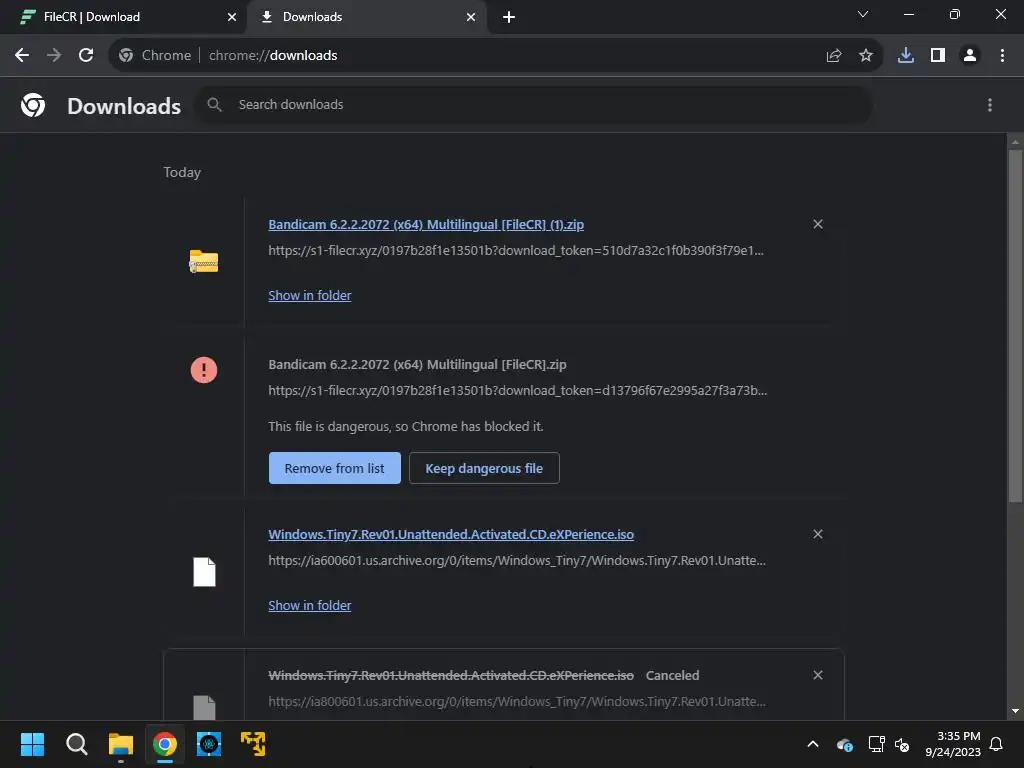Open Windows.Tiny7 eXPerience.iso download link

click(x=451, y=535)
